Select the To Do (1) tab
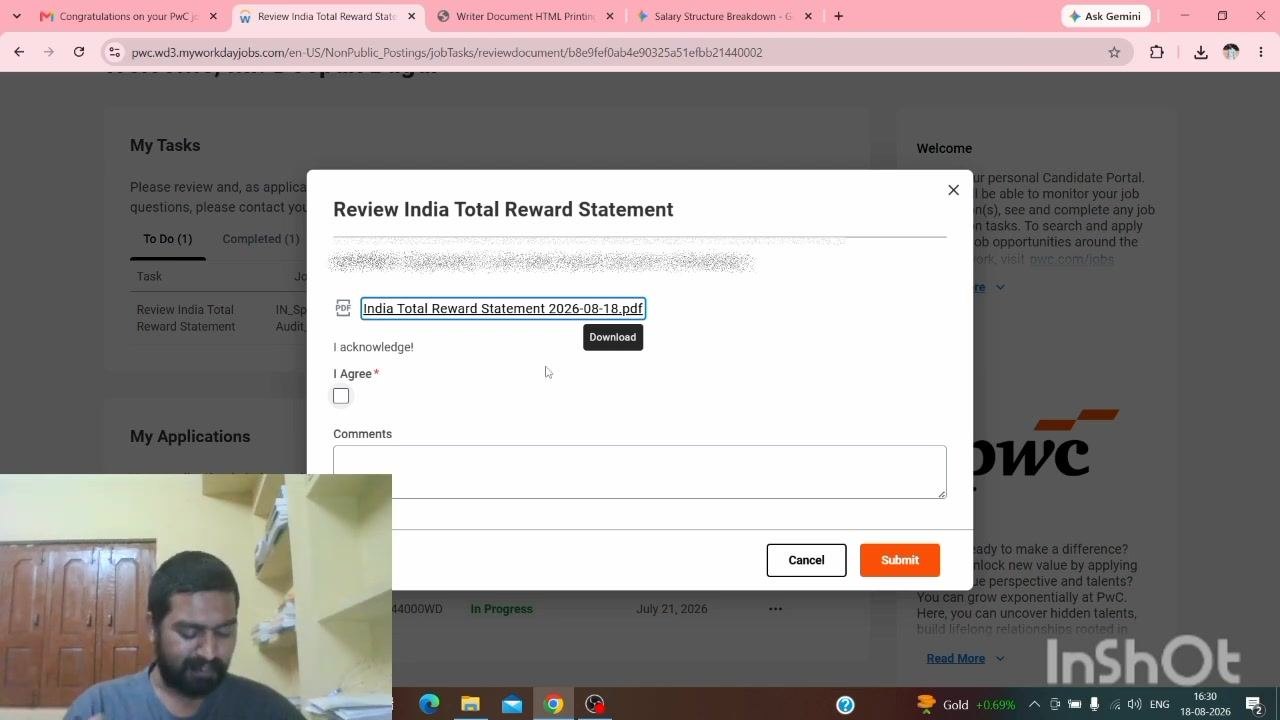Screen dimensions: 1280x720 [167, 239]
